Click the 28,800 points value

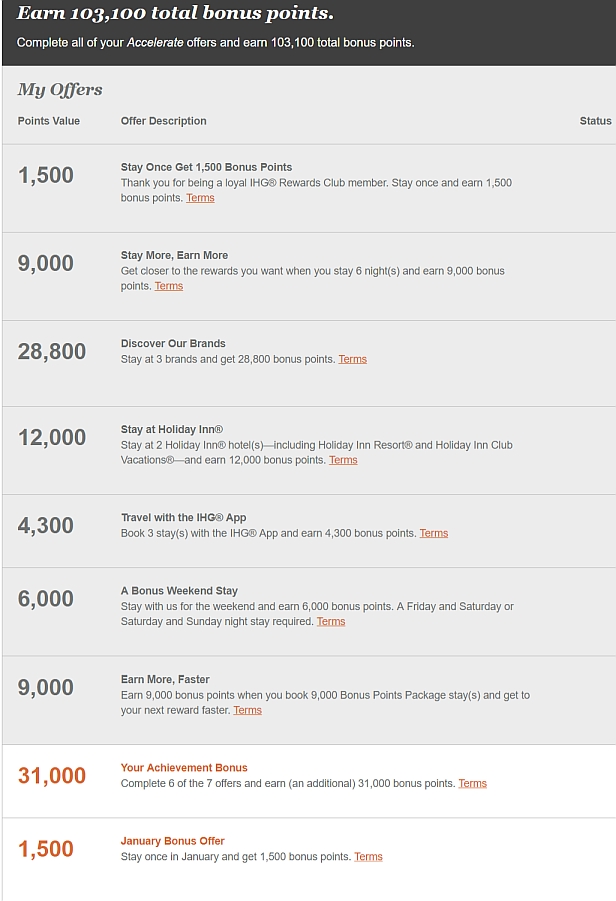(x=52, y=351)
